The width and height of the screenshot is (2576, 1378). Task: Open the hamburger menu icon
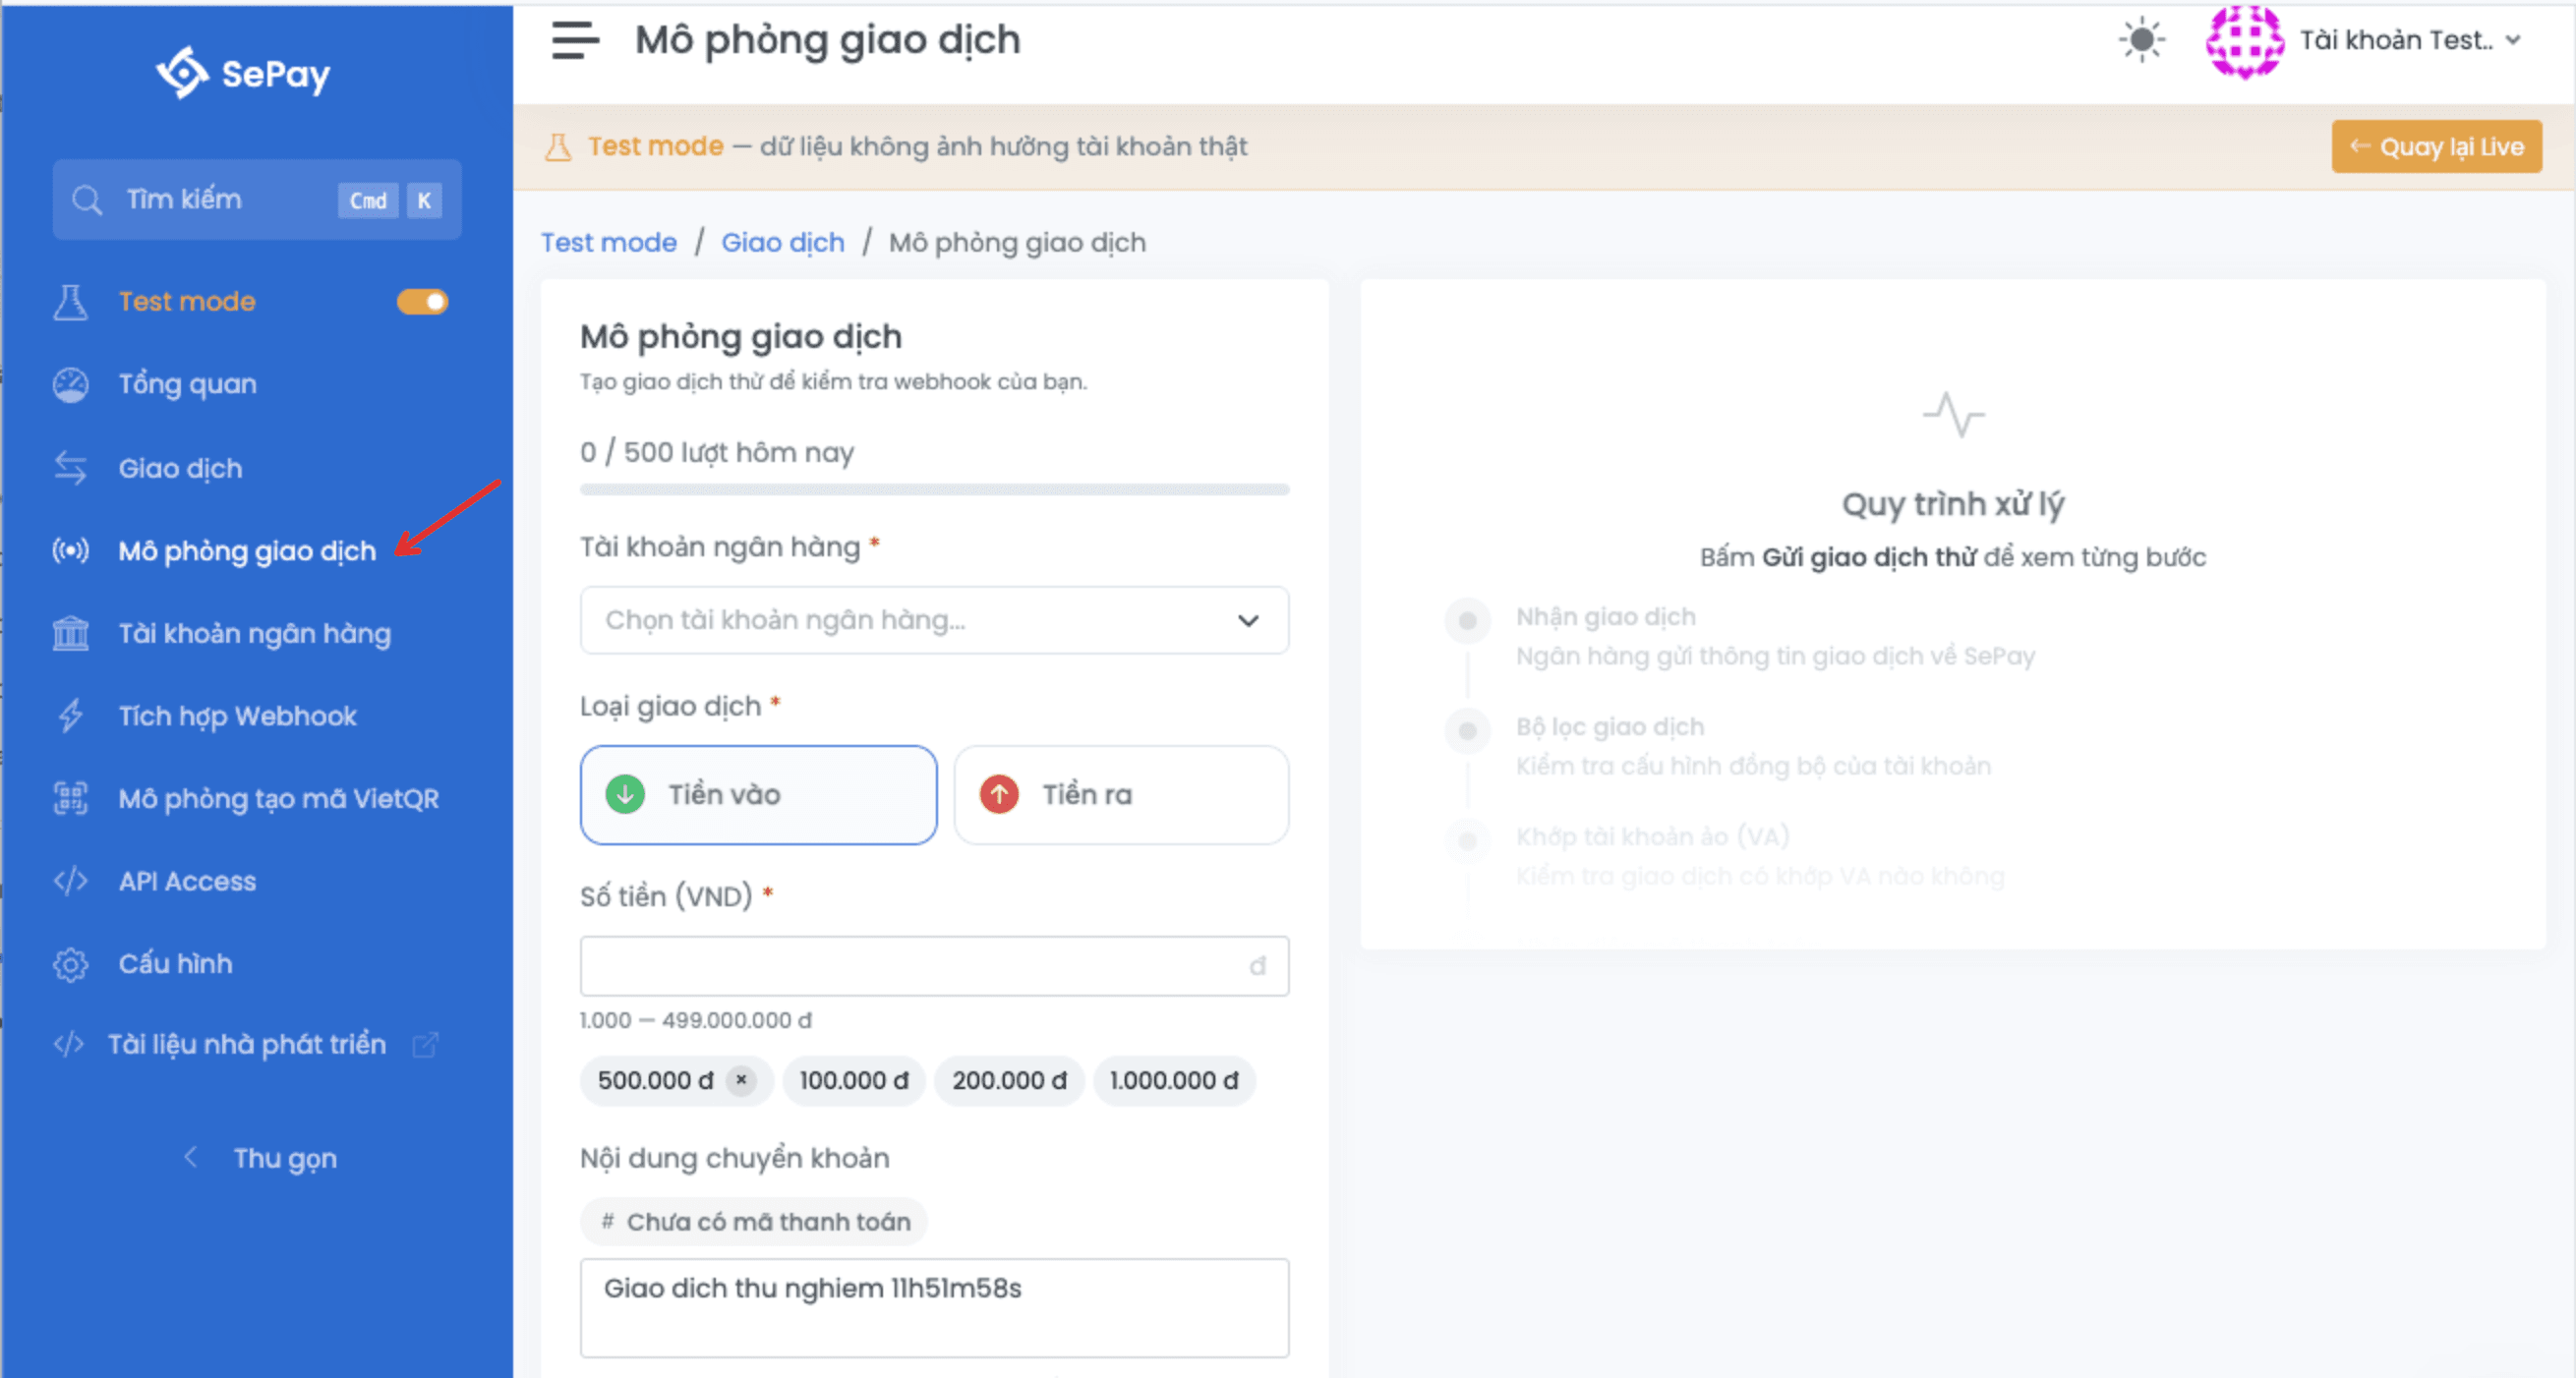[x=575, y=41]
